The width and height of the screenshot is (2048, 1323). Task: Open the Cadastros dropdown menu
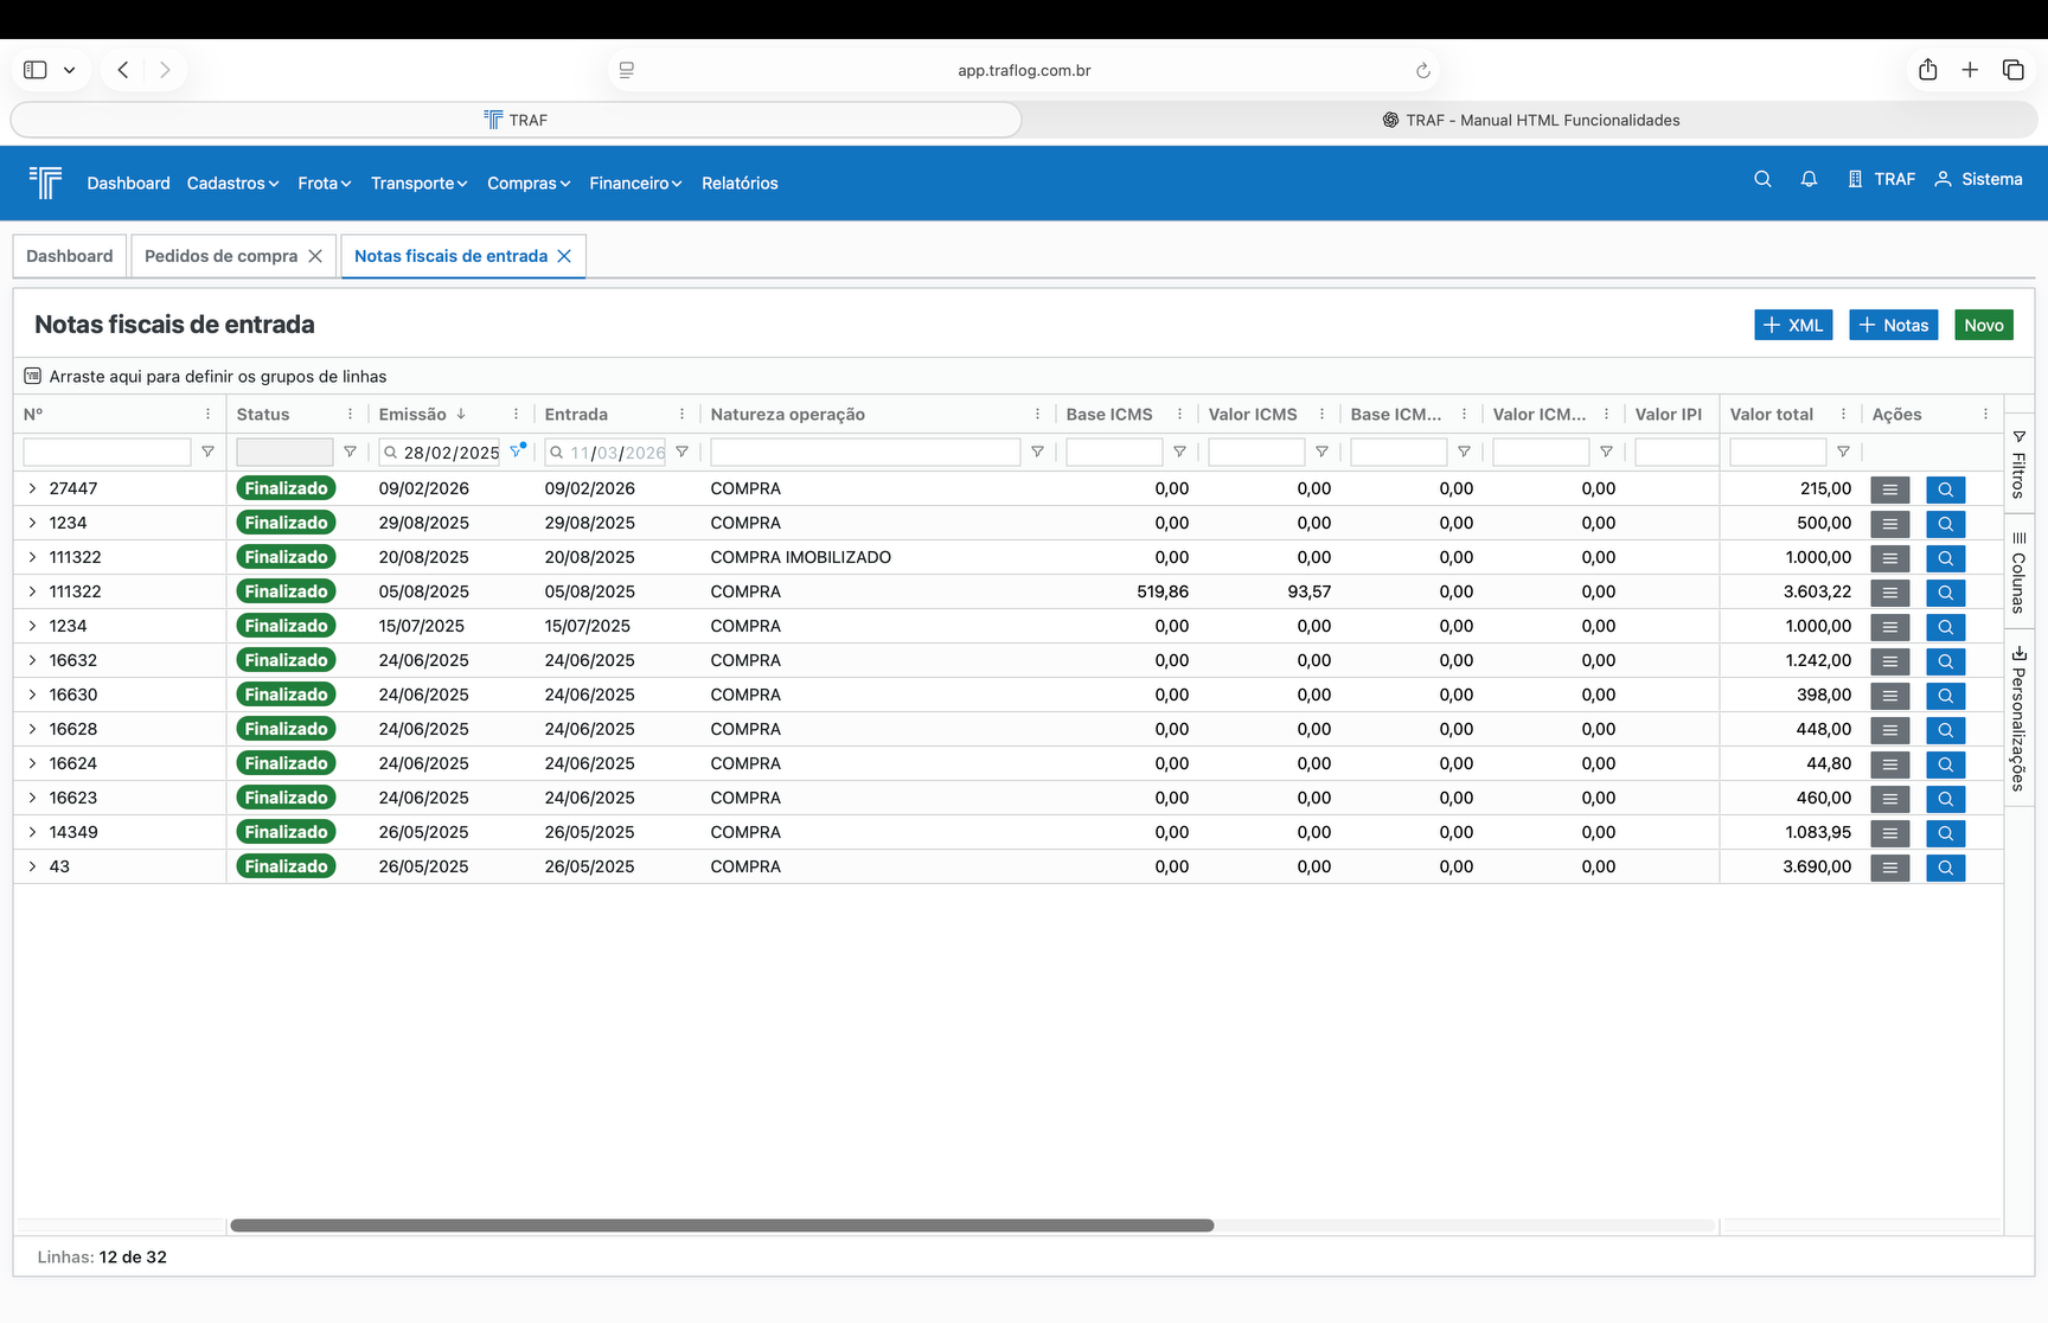click(232, 183)
